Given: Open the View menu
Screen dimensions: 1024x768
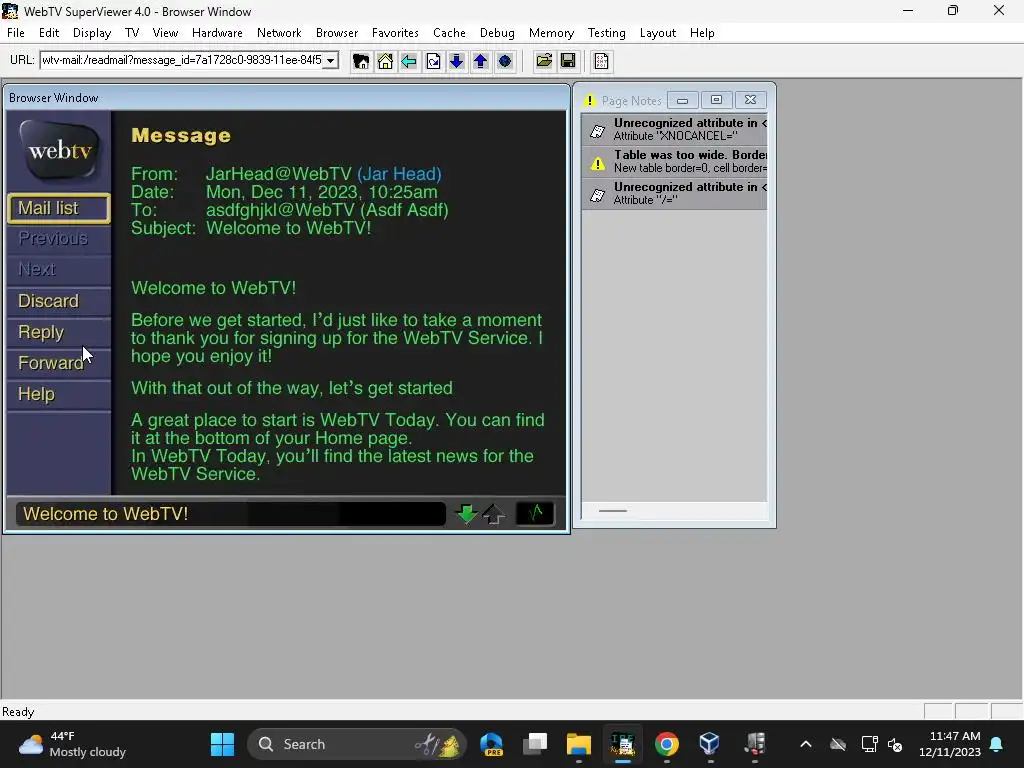Looking at the screenshot, I should pyautogui.click(x=165, y=33).
